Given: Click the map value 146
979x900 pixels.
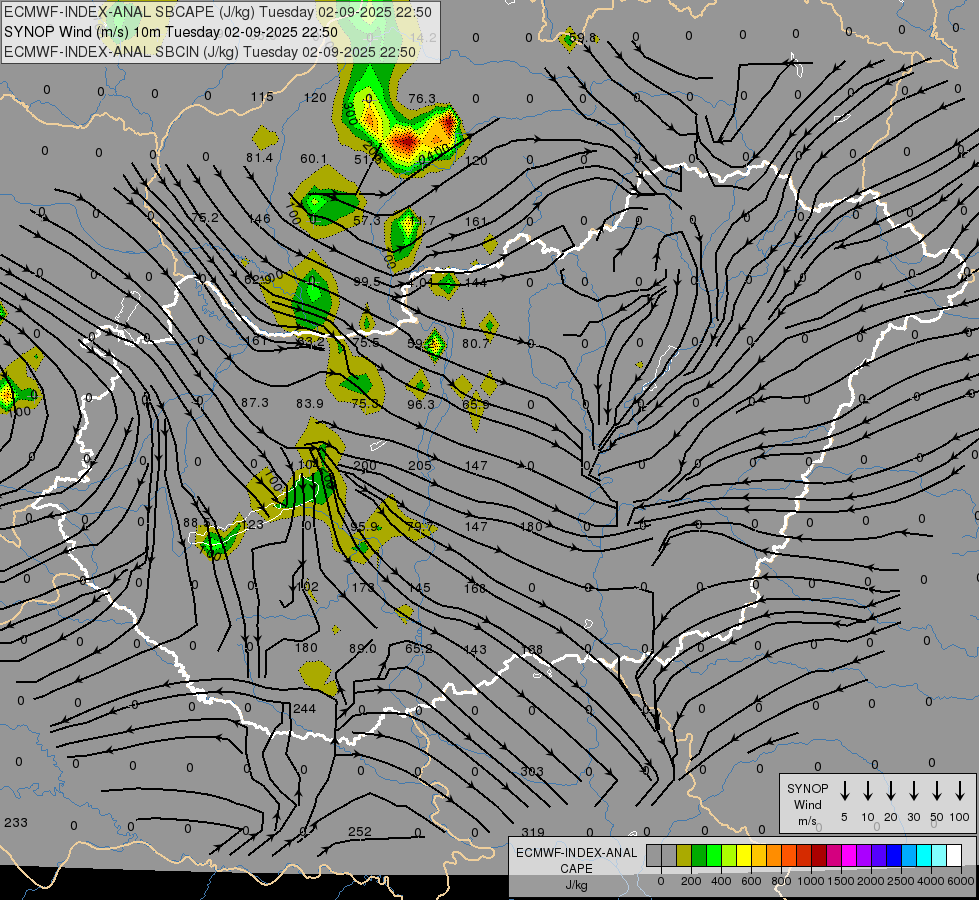Looking at the screenshot, I should click(259, 219).
